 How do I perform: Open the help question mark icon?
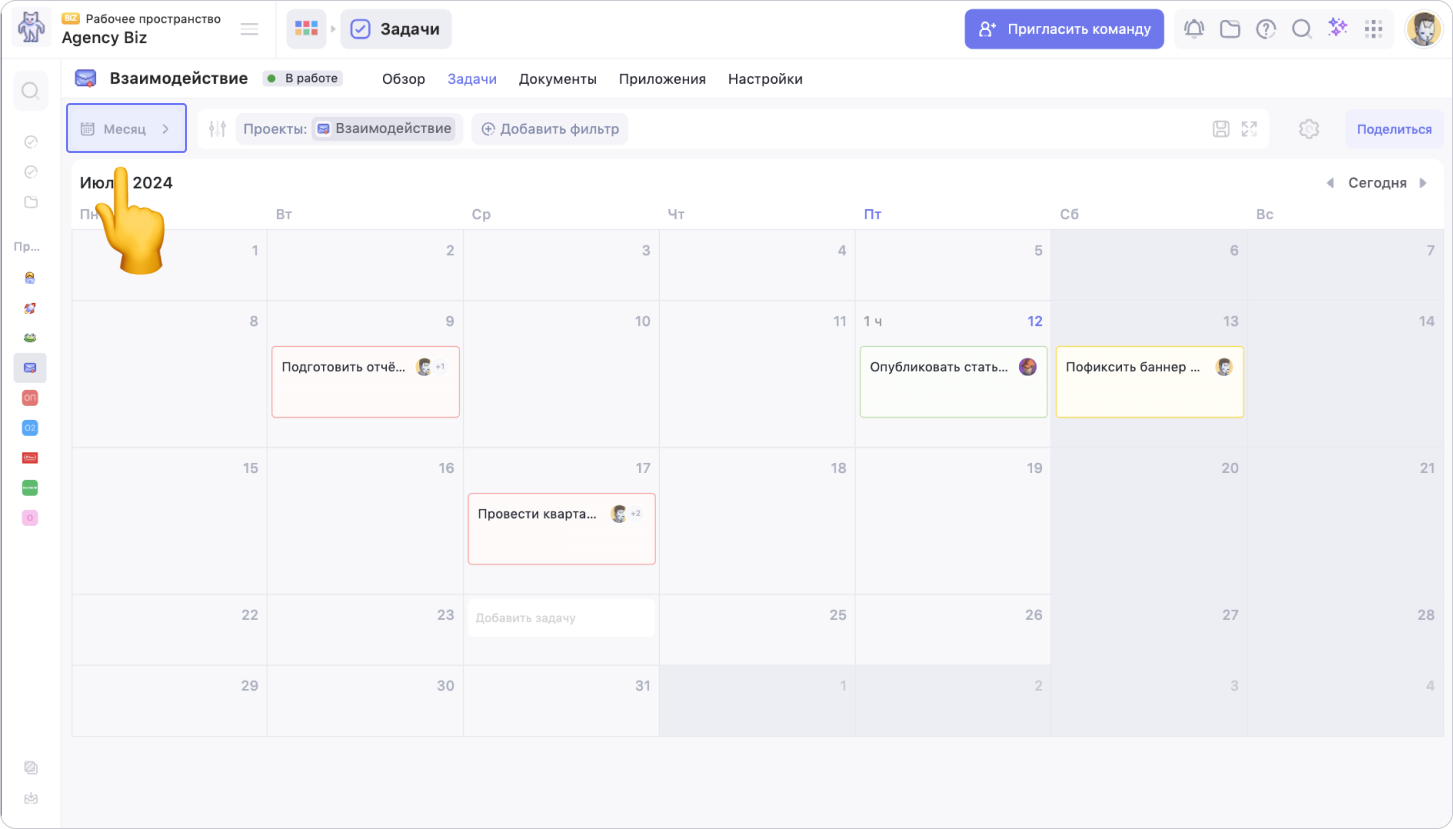pyautogui.click(x=1266, y=29)
